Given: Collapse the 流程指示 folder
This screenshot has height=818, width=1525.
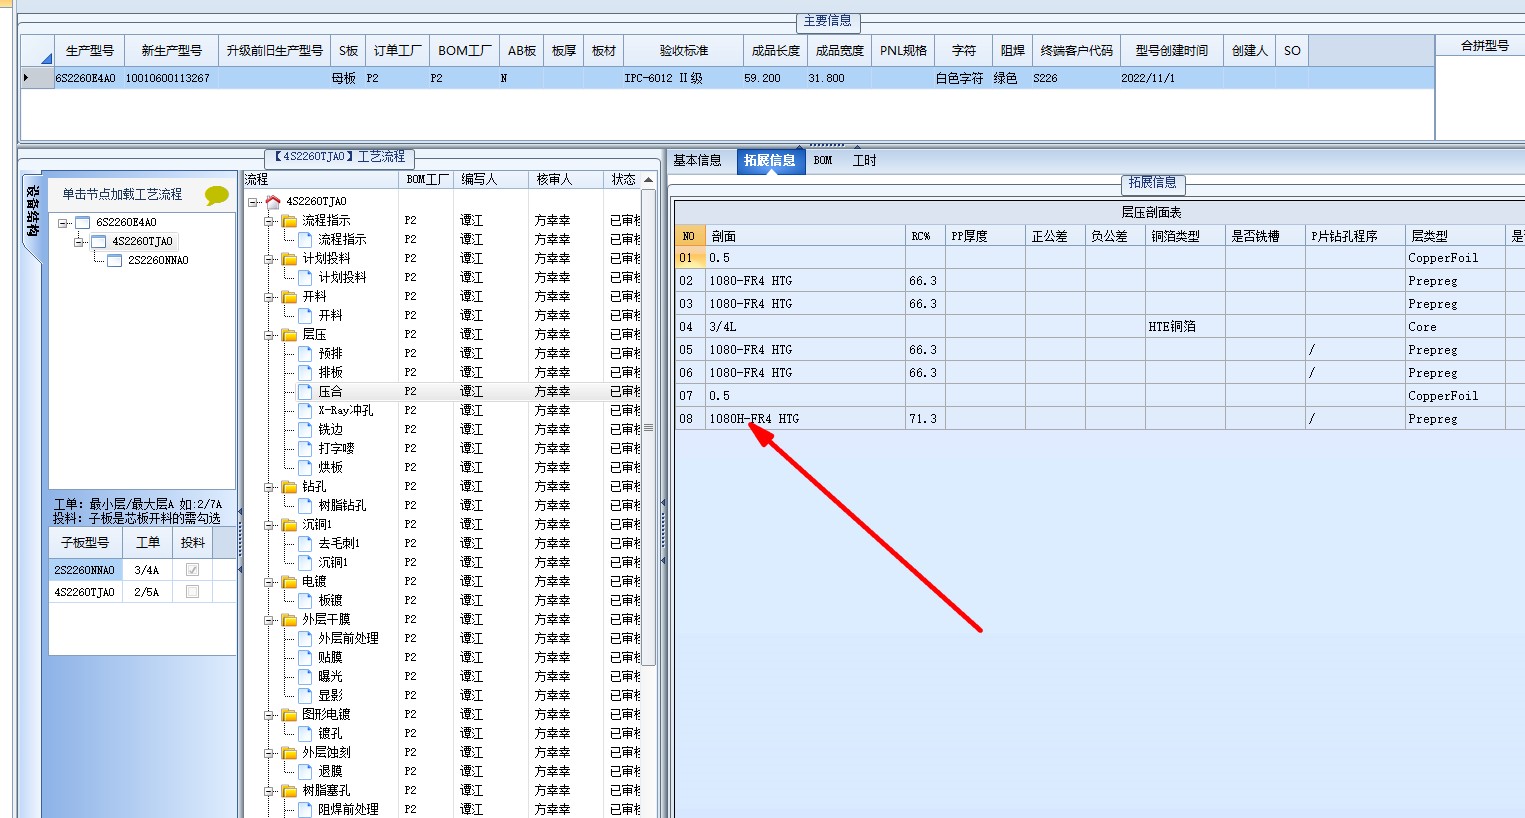Looking at the screenshot, I should point(270,221).
